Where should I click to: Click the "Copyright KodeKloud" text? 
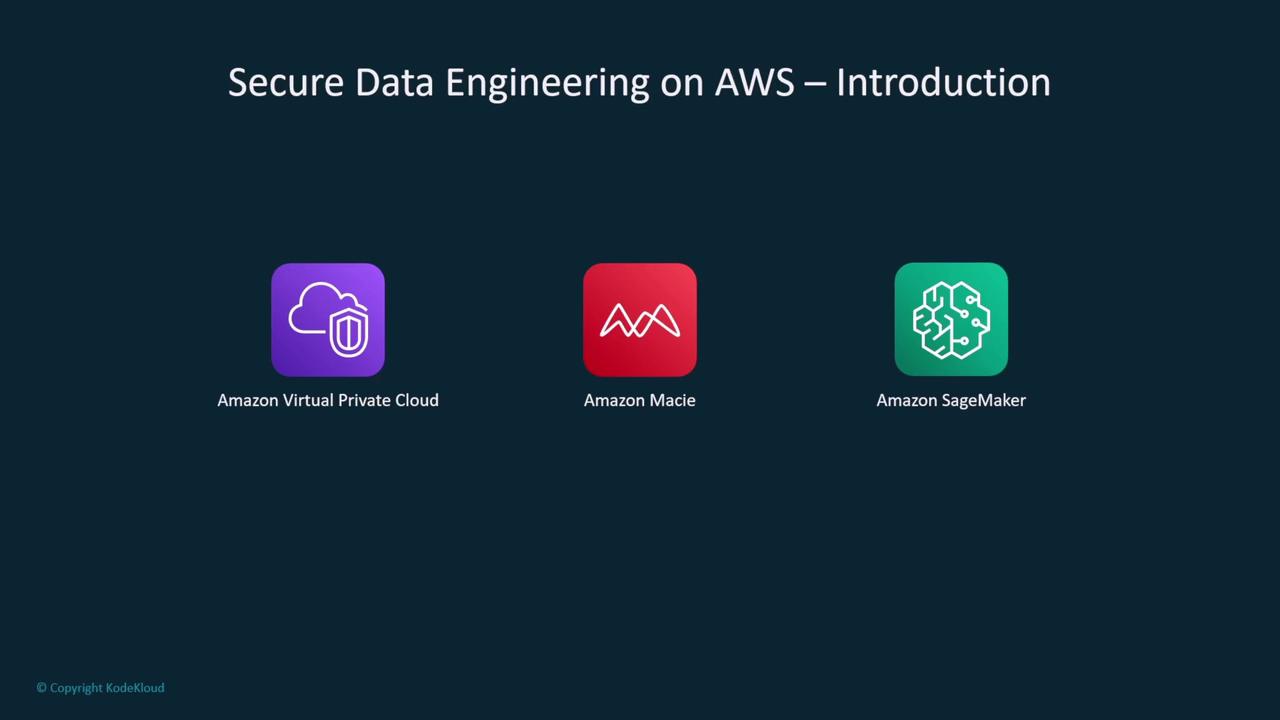click(x=107, y=688)
